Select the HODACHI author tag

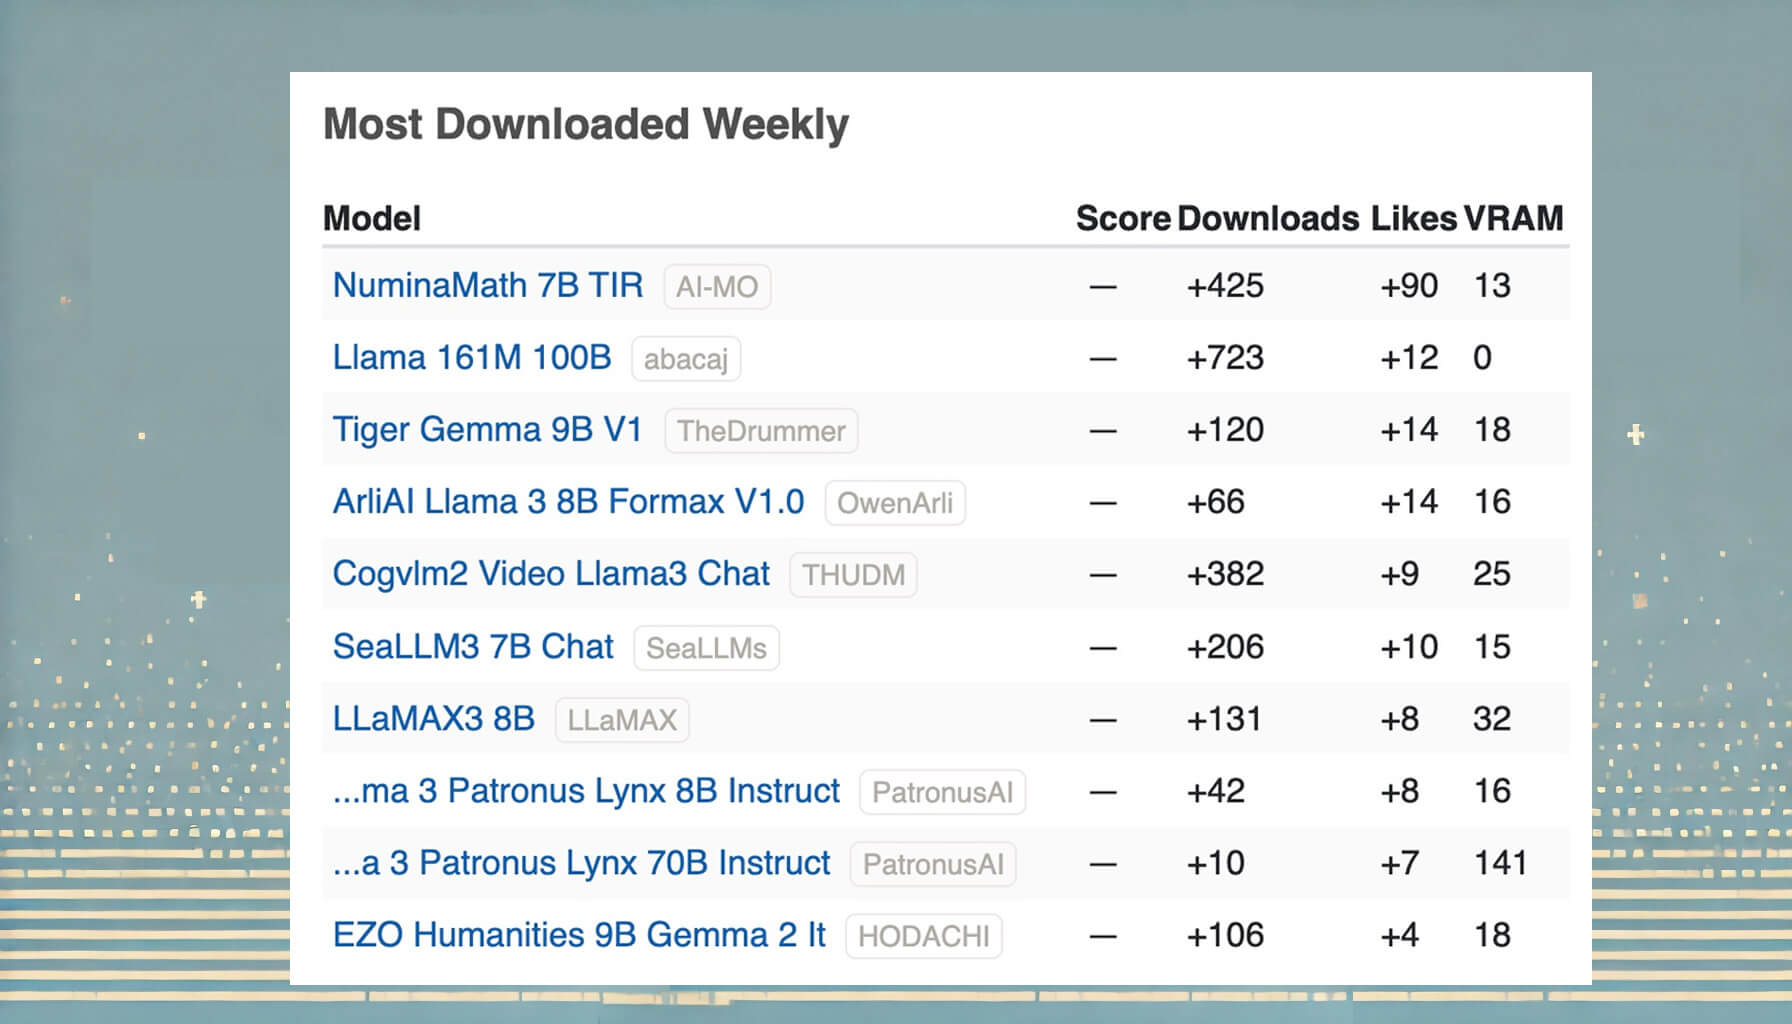pyautogui.click(x=923, y=937)
